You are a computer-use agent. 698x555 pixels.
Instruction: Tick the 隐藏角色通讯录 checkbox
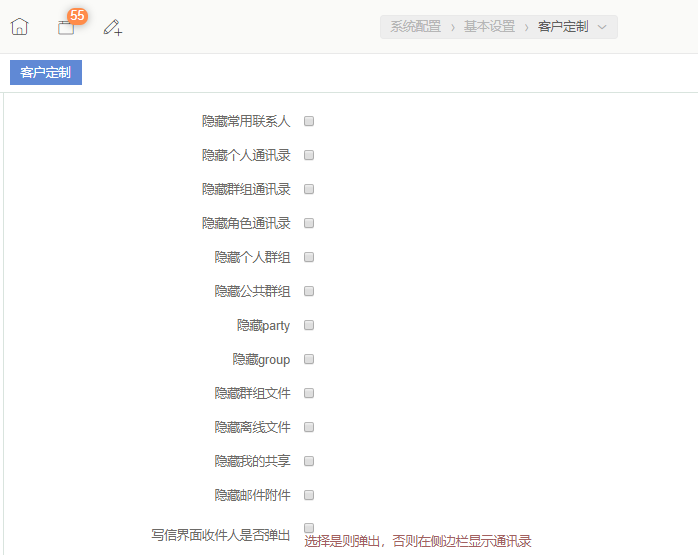point(309,223)
